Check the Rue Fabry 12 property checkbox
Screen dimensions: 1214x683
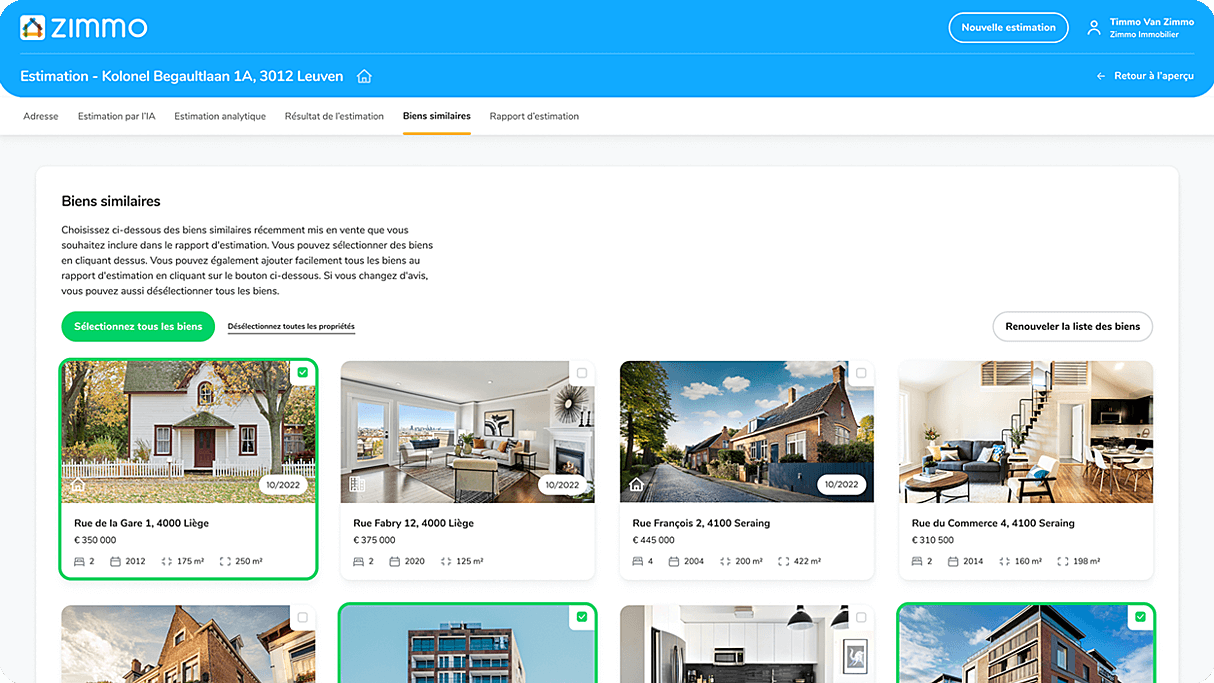pos(582,373)
